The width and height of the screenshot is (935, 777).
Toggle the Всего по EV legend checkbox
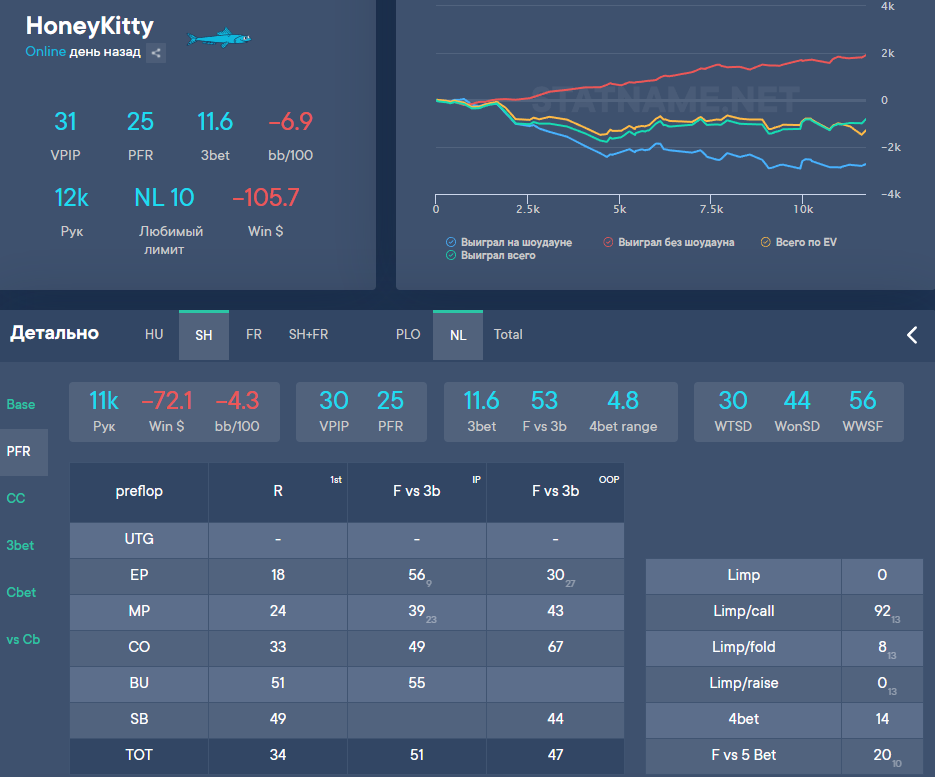[x=766, y=242]
